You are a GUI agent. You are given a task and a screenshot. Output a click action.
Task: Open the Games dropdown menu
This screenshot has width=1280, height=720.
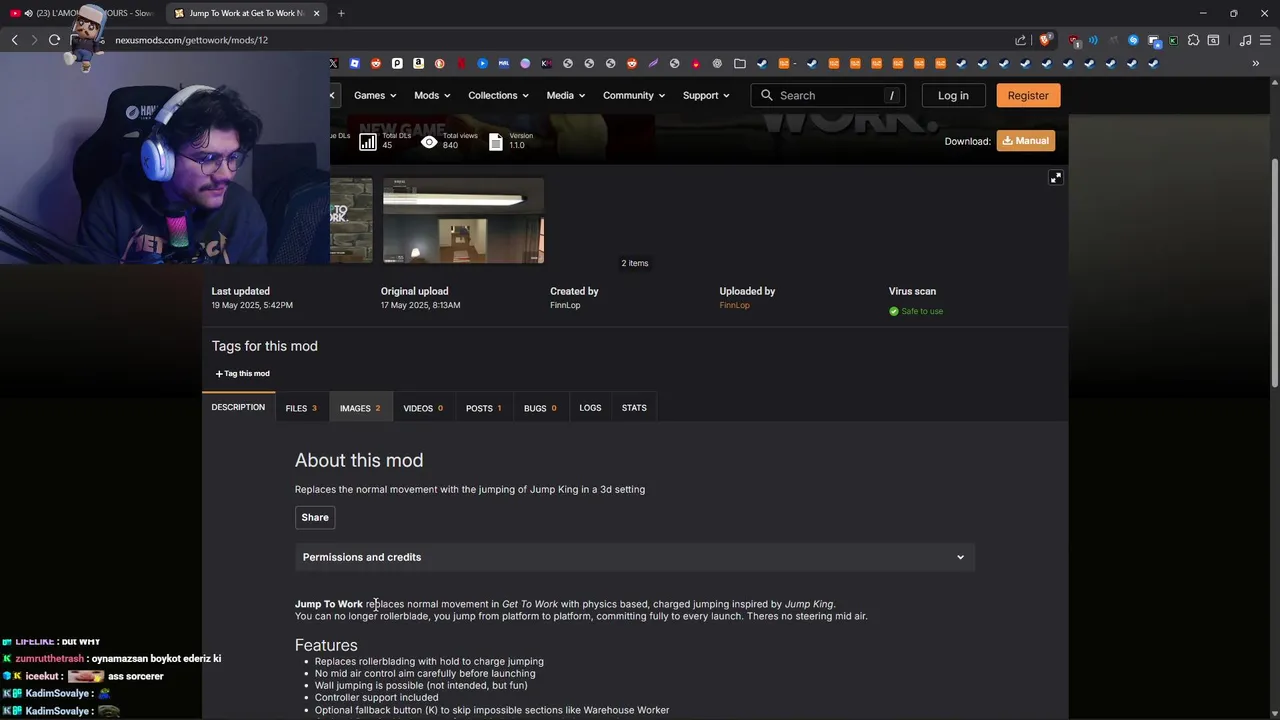[375, 95]
